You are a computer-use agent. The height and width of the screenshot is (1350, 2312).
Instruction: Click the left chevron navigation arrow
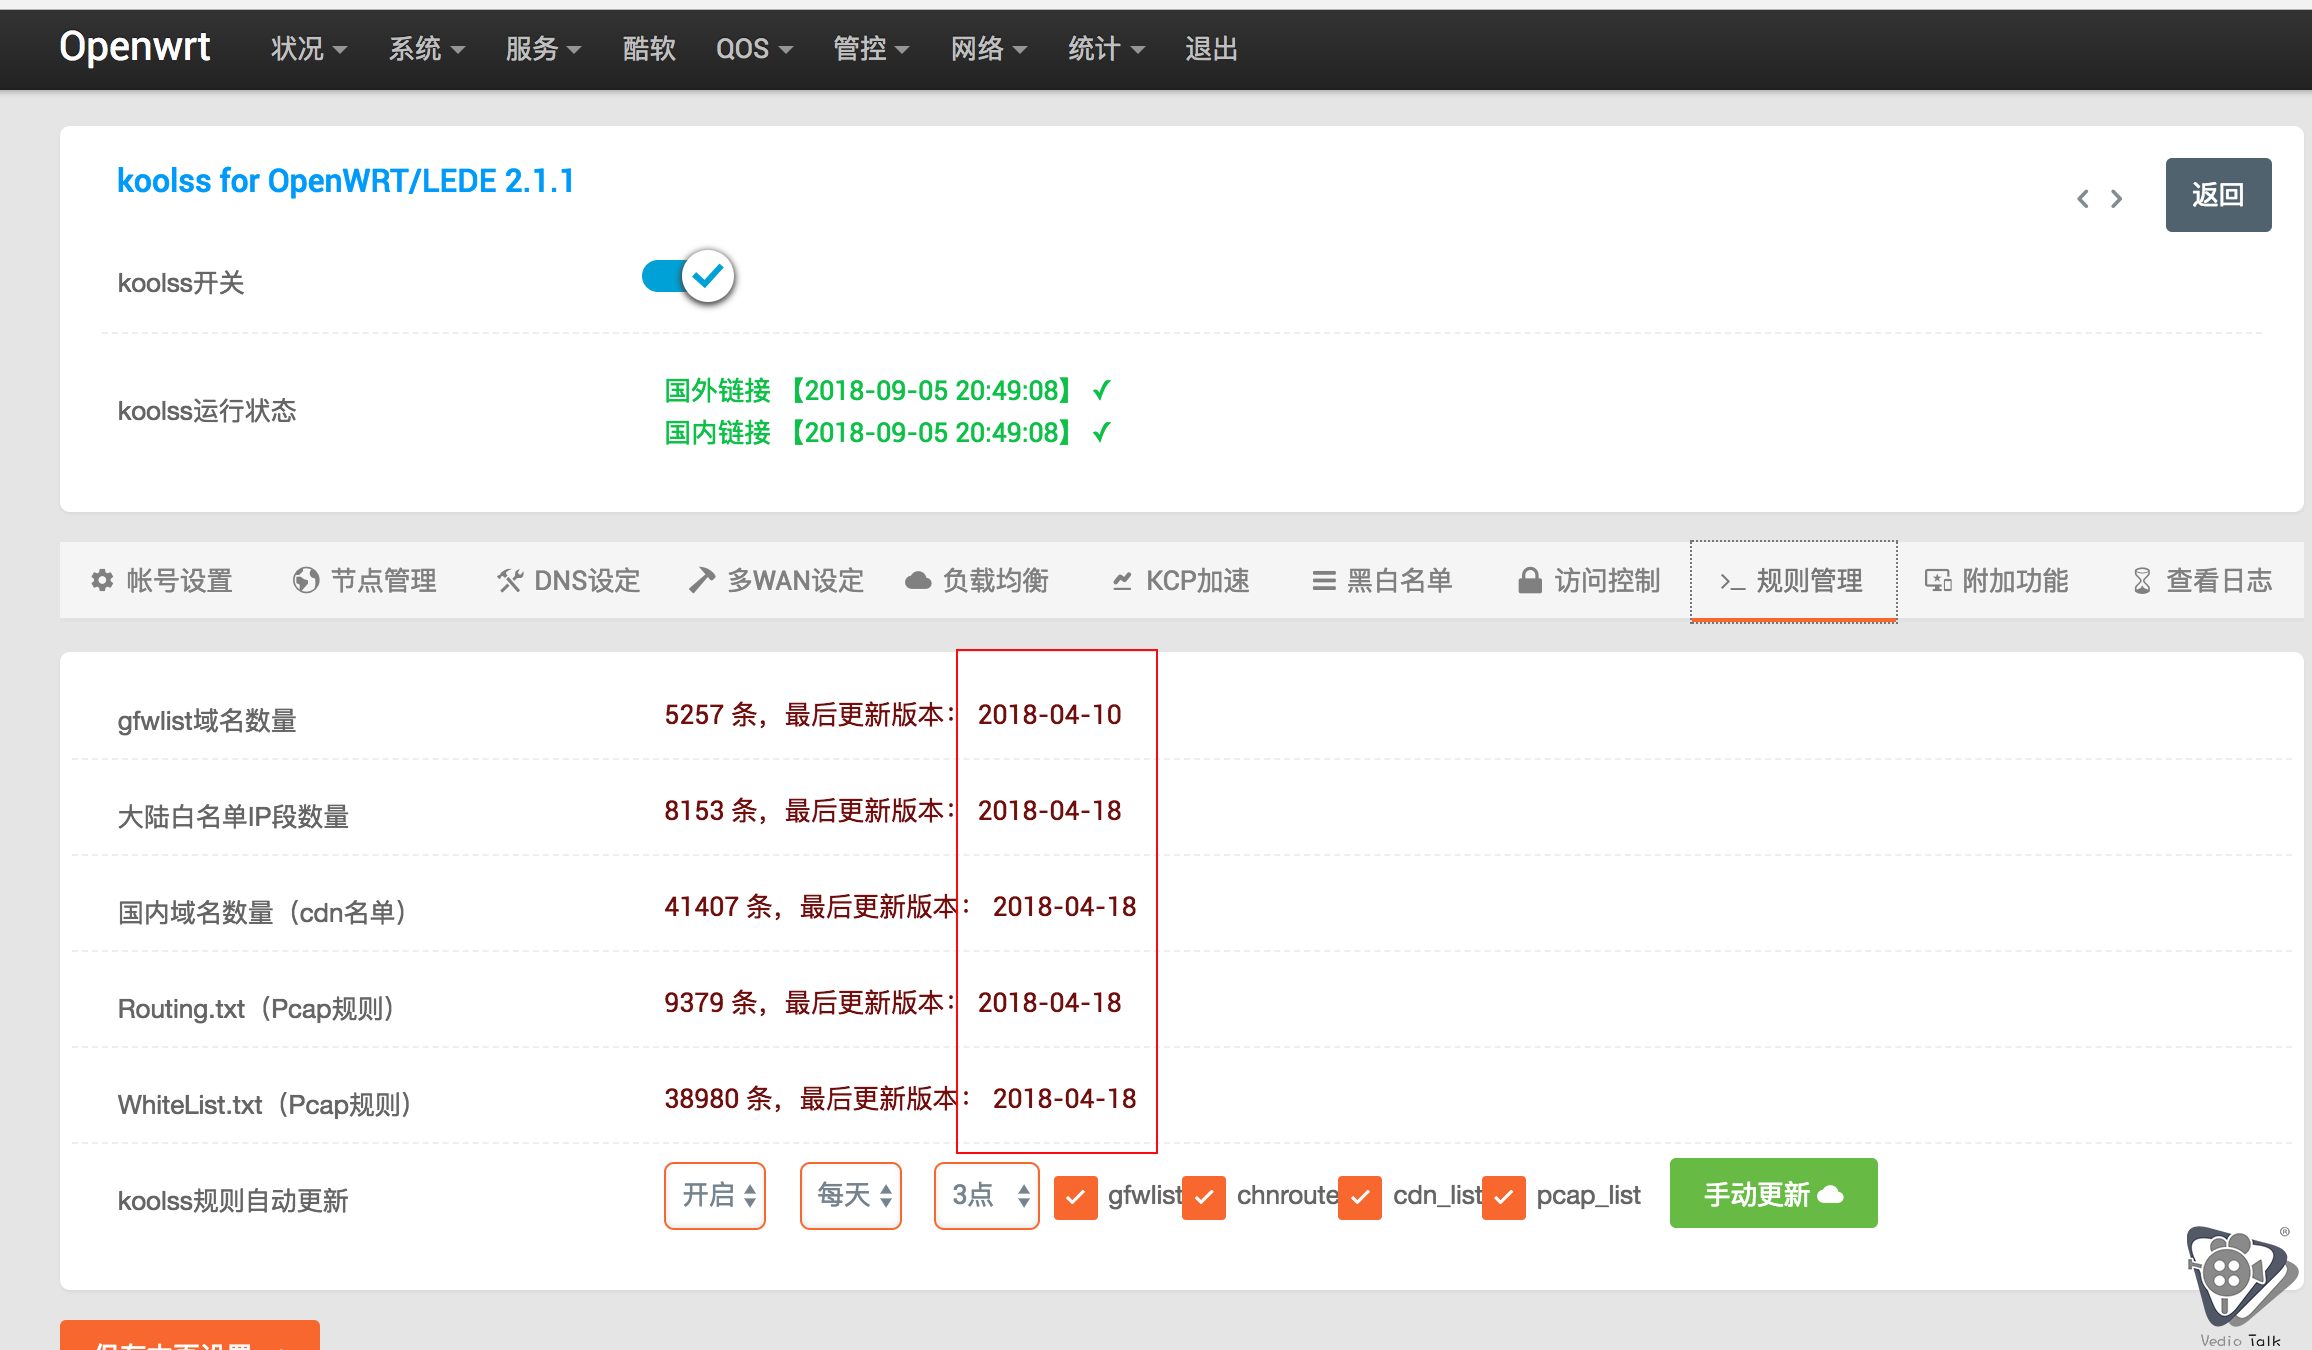[2083, 199]
